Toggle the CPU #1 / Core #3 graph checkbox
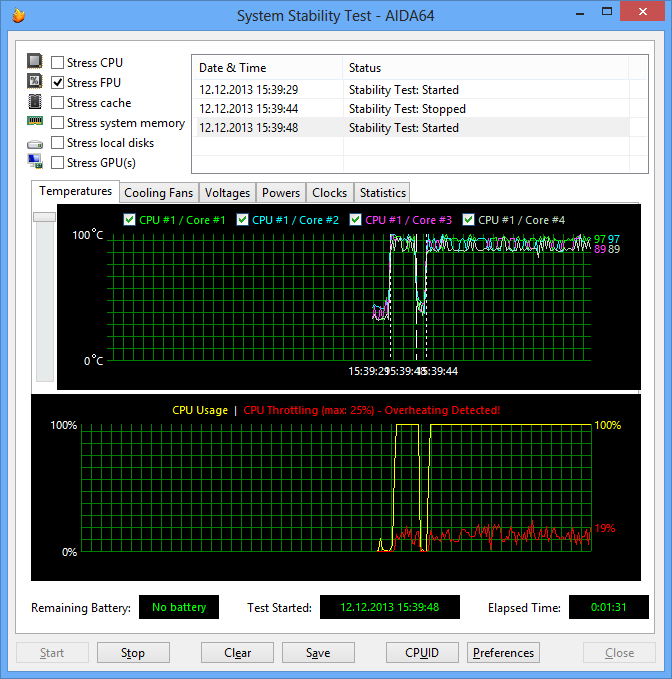Image resolution: width=672 pixels, height=679 pixels. (x=355, y=220)
